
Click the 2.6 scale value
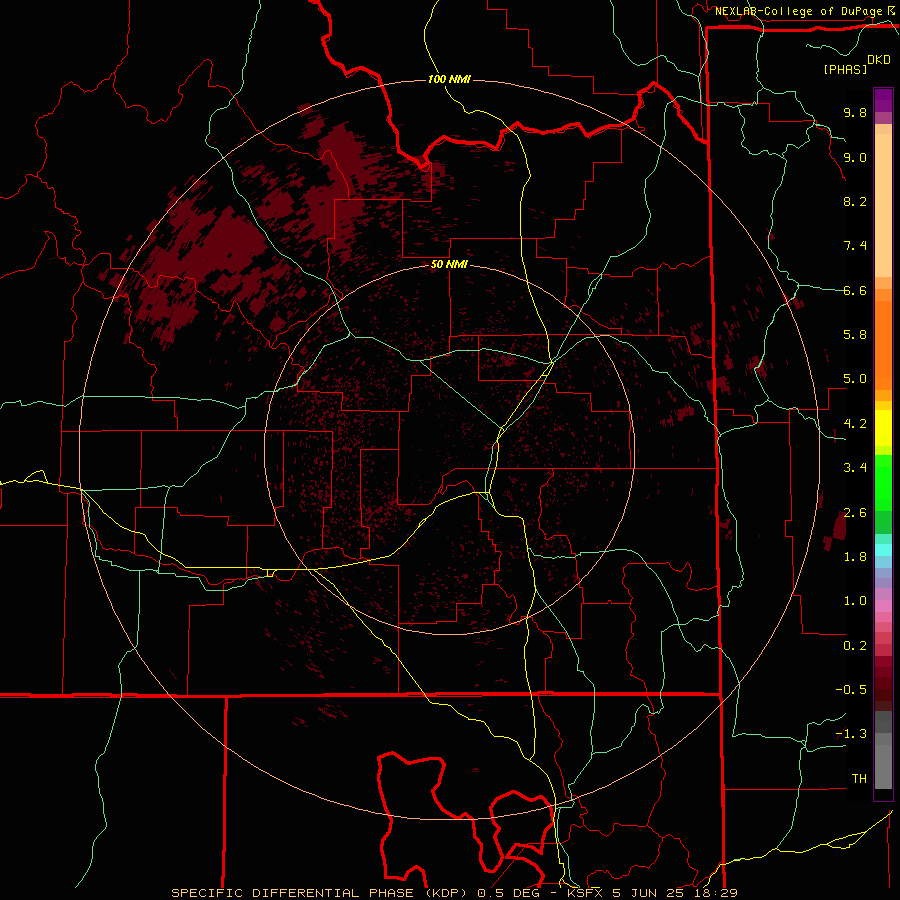click(x=855, y=513)
